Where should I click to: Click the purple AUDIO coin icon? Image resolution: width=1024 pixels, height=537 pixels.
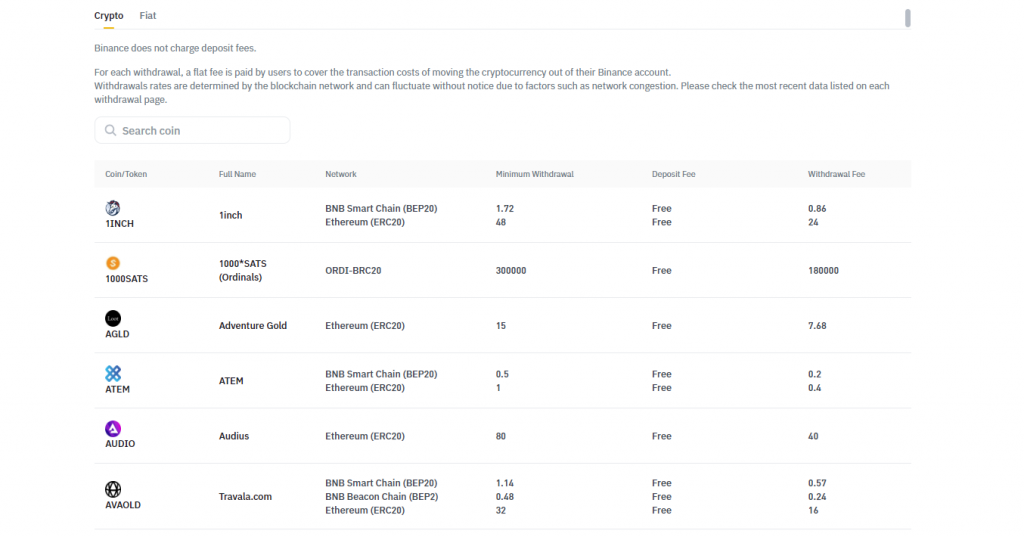point(113,428)
